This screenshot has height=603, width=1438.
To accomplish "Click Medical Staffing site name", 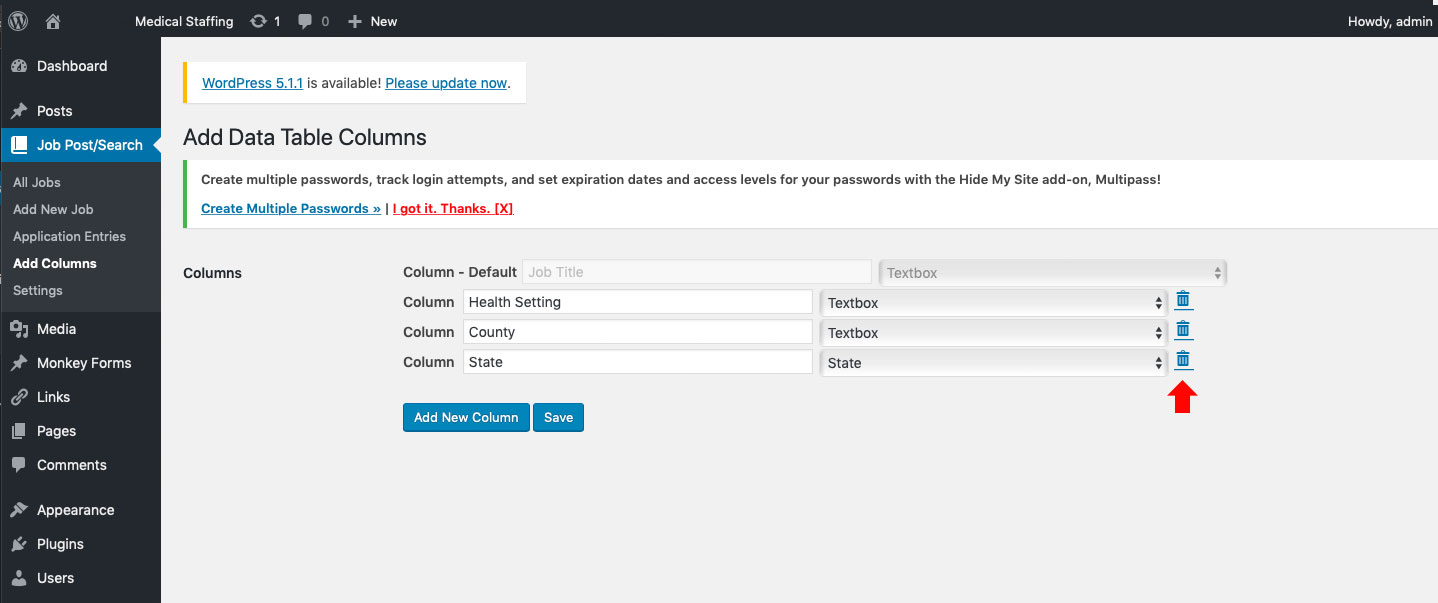I will [x=184, y=21].
